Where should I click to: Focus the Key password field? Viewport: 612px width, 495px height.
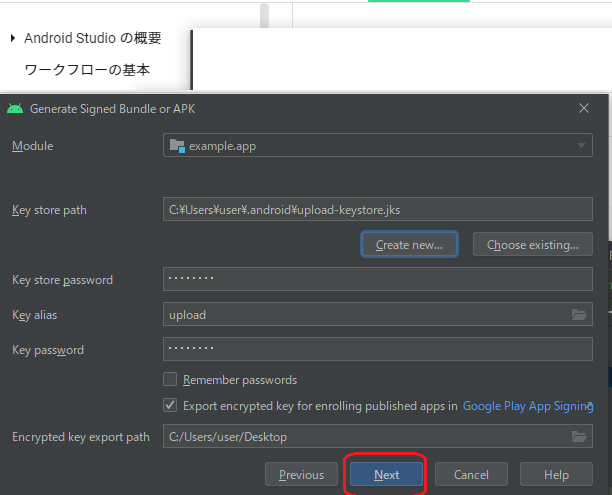[x=377, y=349]
